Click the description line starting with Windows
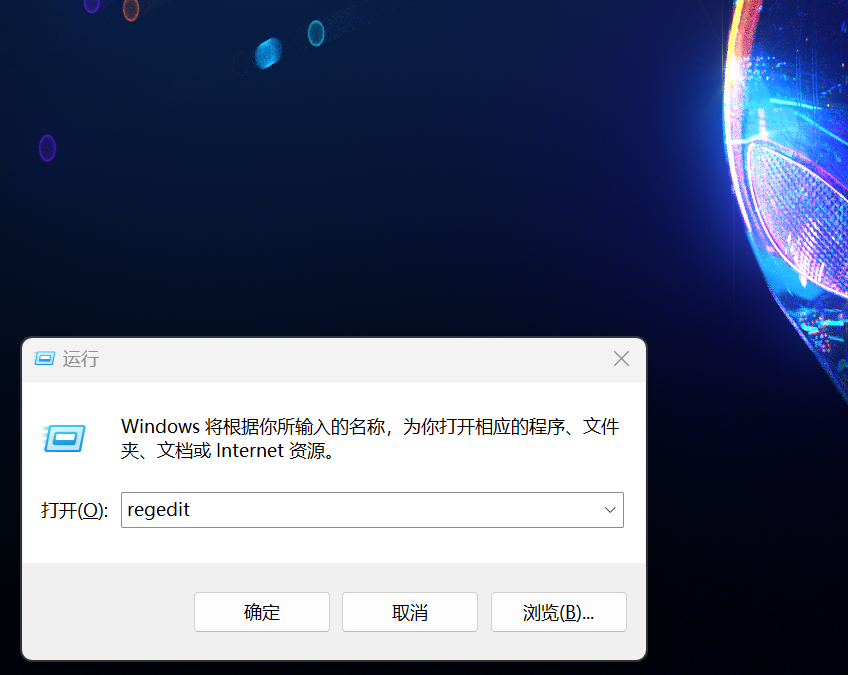Viewport: 848px width, 675px height. (x=370, y=426)
